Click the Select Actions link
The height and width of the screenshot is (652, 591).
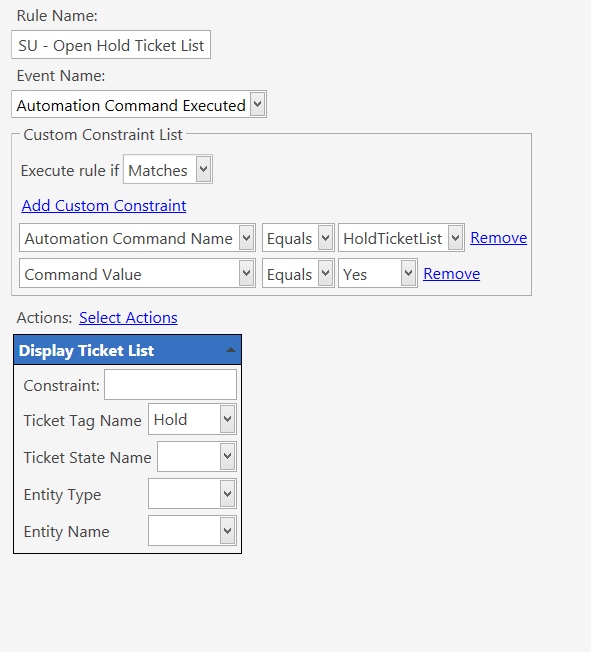(x=129, y=318)
